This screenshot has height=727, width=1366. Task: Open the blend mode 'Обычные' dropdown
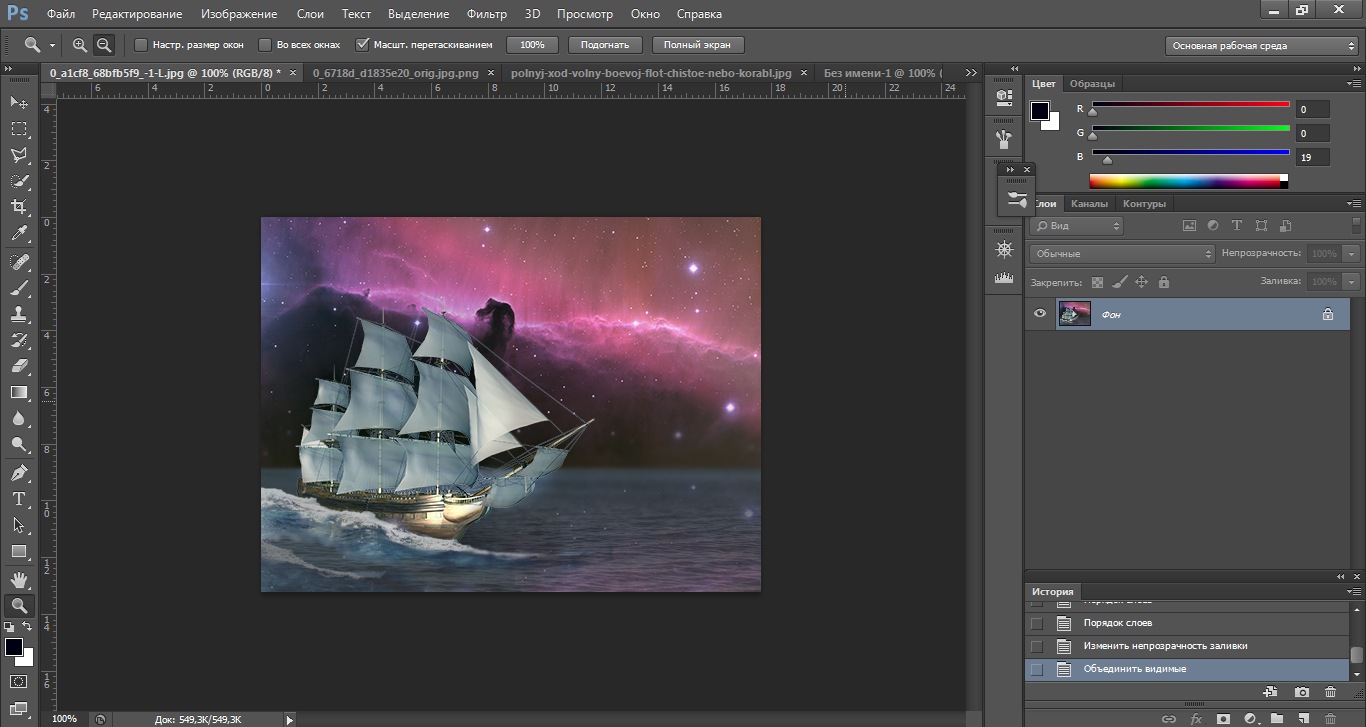1123,254
